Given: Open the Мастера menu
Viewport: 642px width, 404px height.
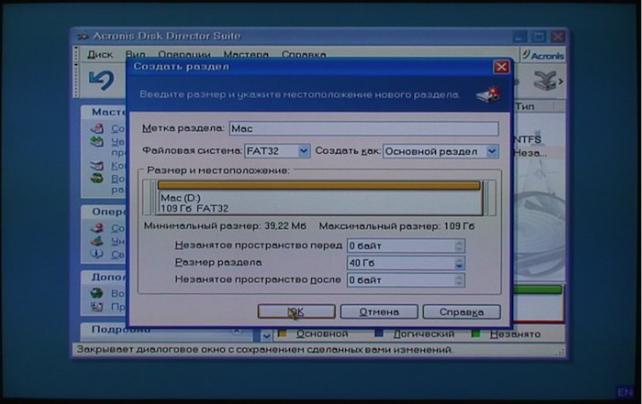Looking at the screenshot, I should (246, 54).
